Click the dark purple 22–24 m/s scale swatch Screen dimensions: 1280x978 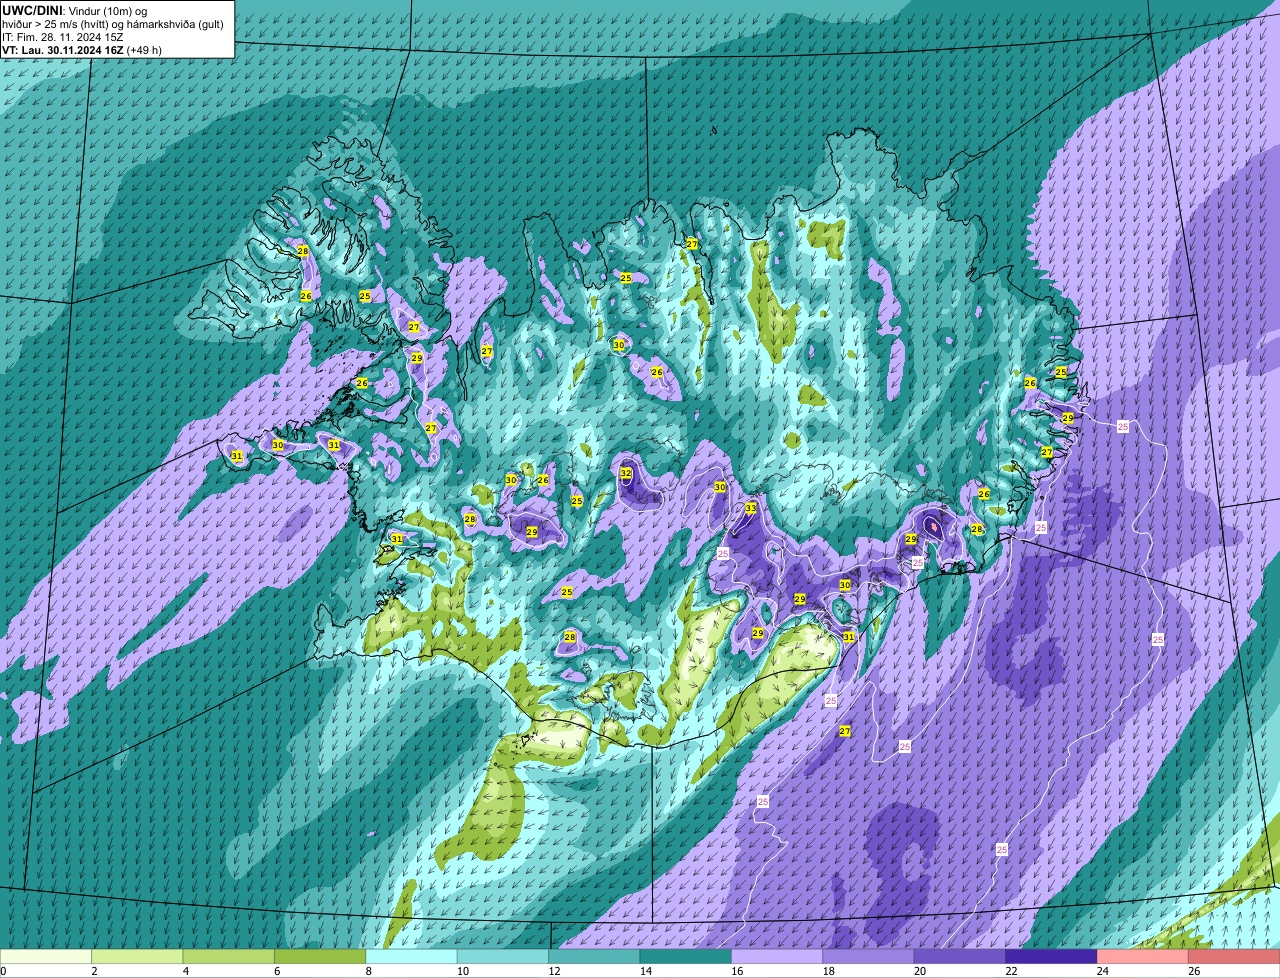(1051, 957)
